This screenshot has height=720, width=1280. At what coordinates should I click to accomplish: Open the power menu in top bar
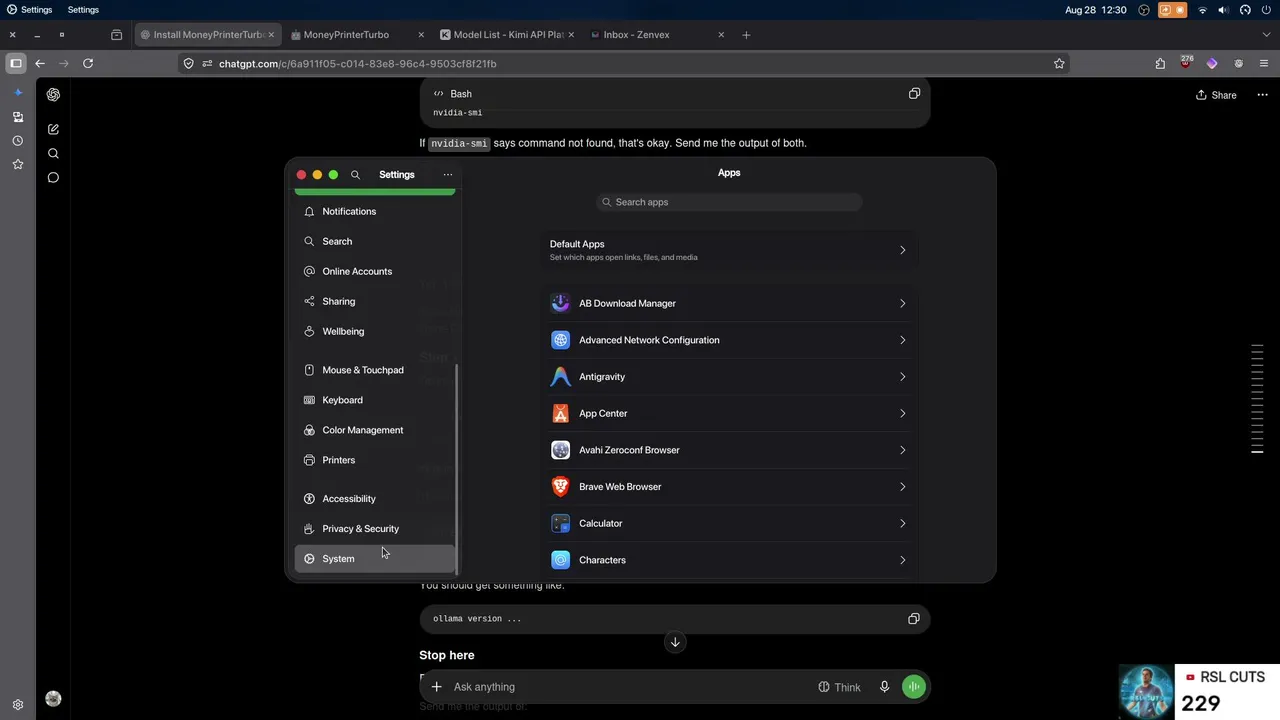click(x=1266, y=10)
